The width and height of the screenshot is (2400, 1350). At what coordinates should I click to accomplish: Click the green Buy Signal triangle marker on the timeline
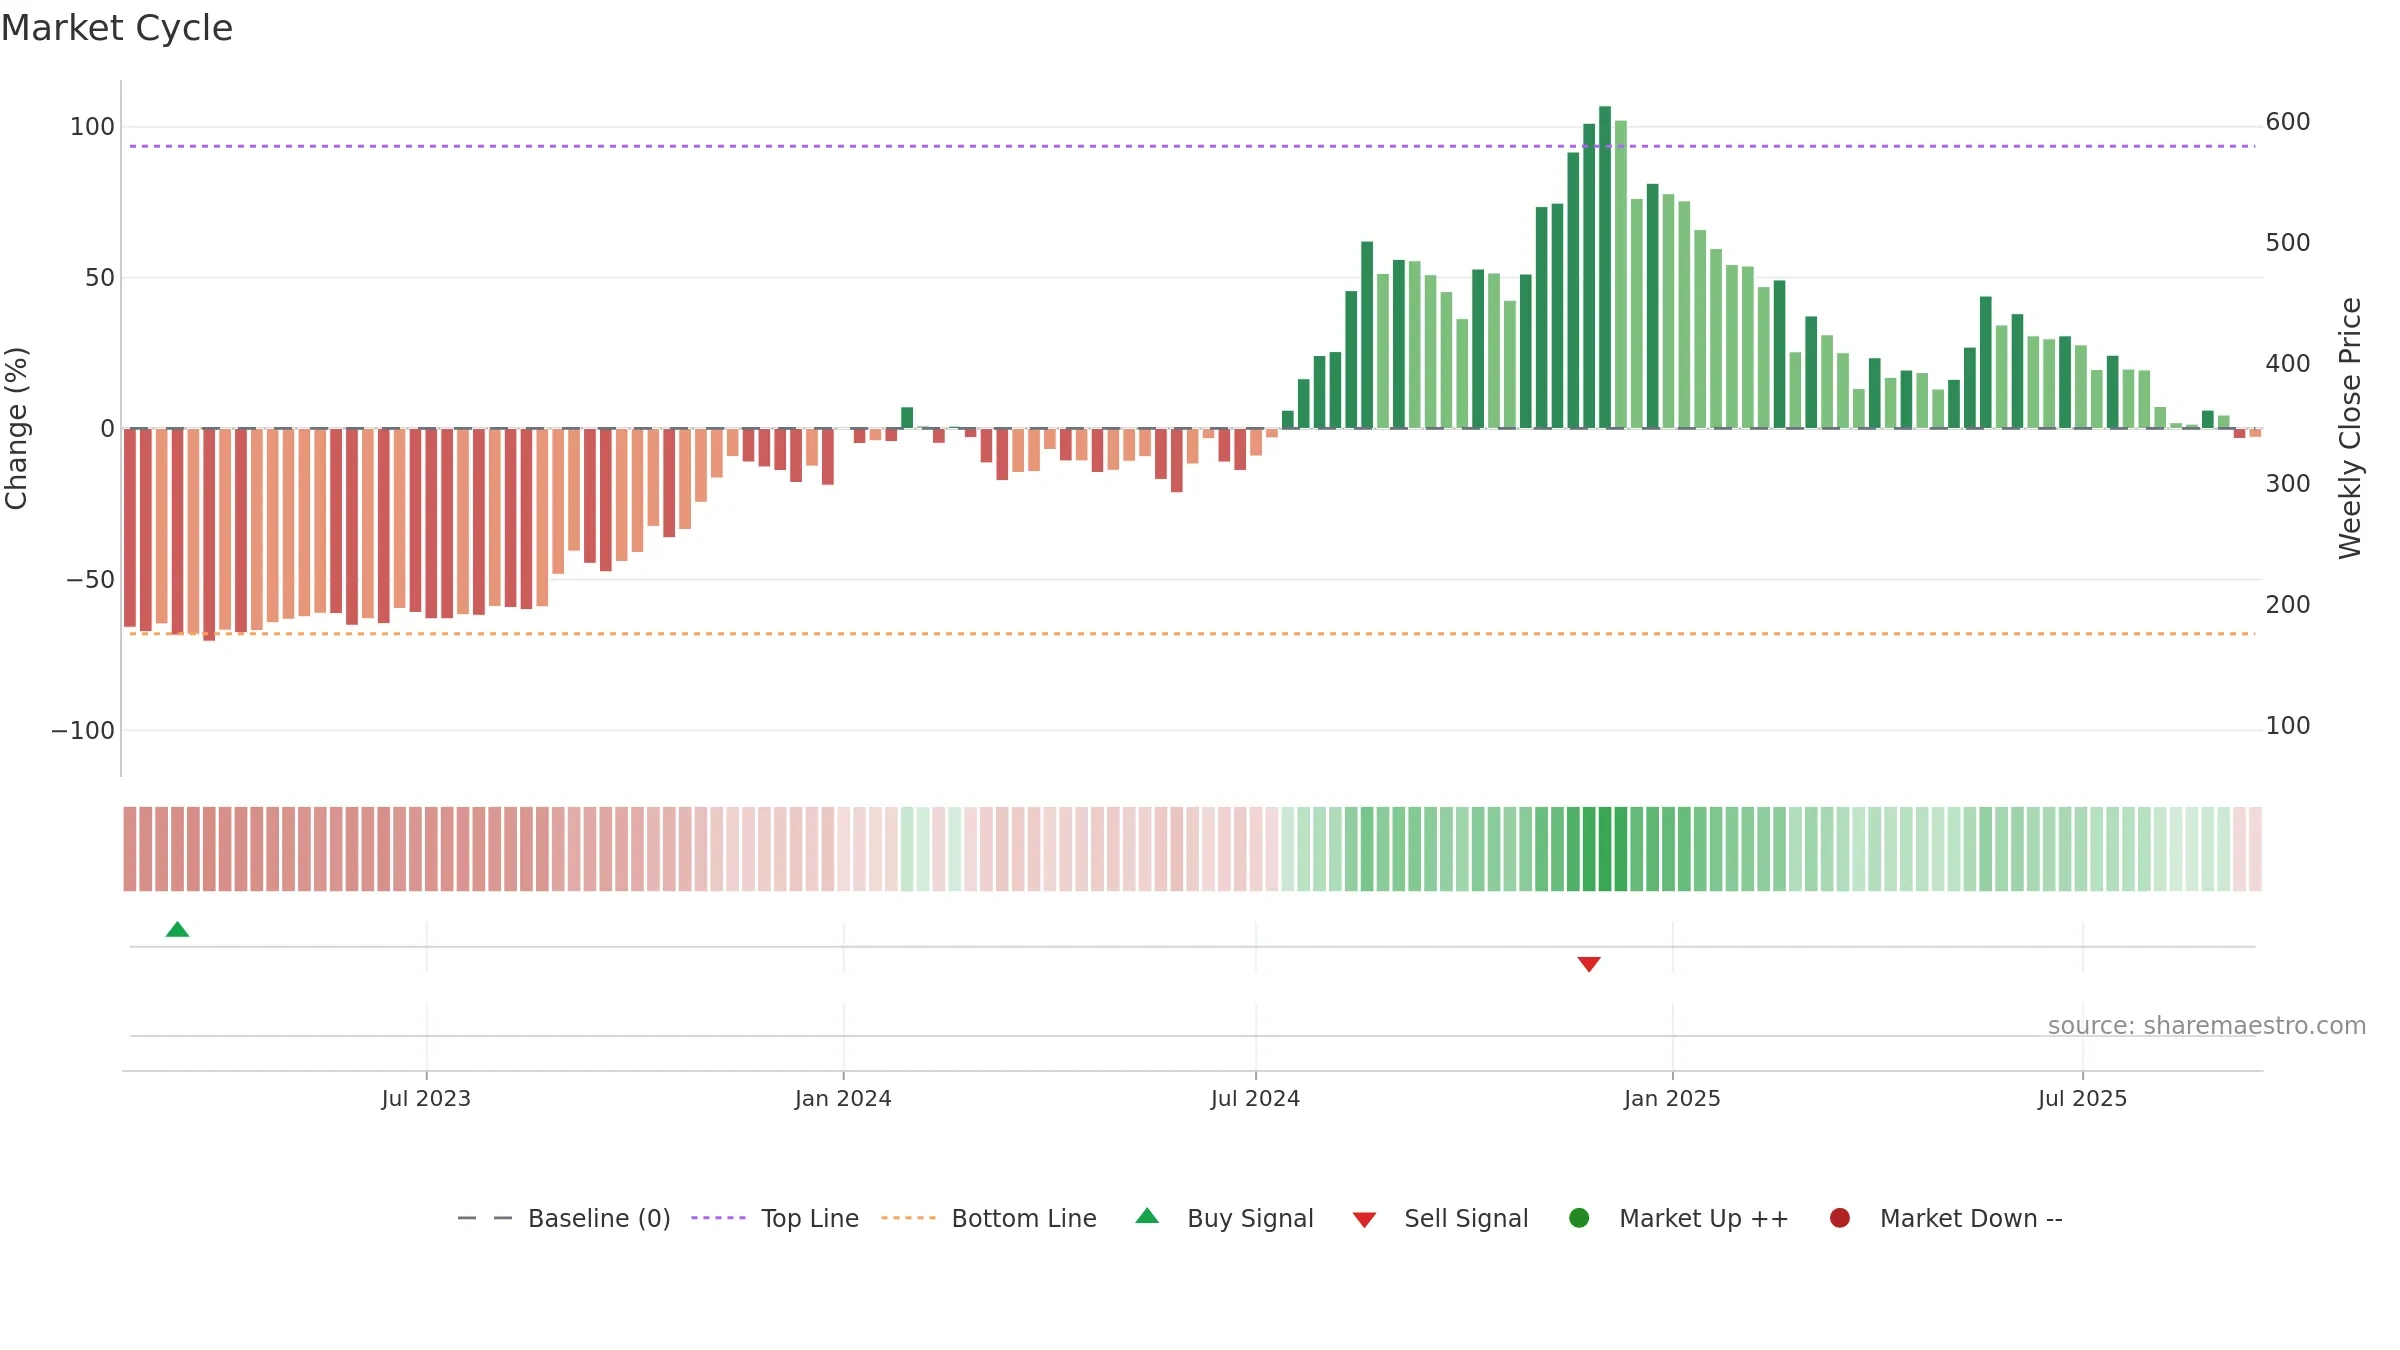(177, 930)
